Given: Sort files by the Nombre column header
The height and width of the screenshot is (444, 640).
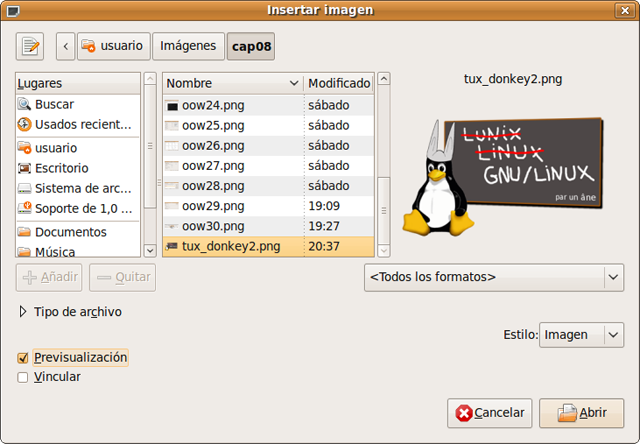Looking at the screenshot, I should (x=230, y=83).
